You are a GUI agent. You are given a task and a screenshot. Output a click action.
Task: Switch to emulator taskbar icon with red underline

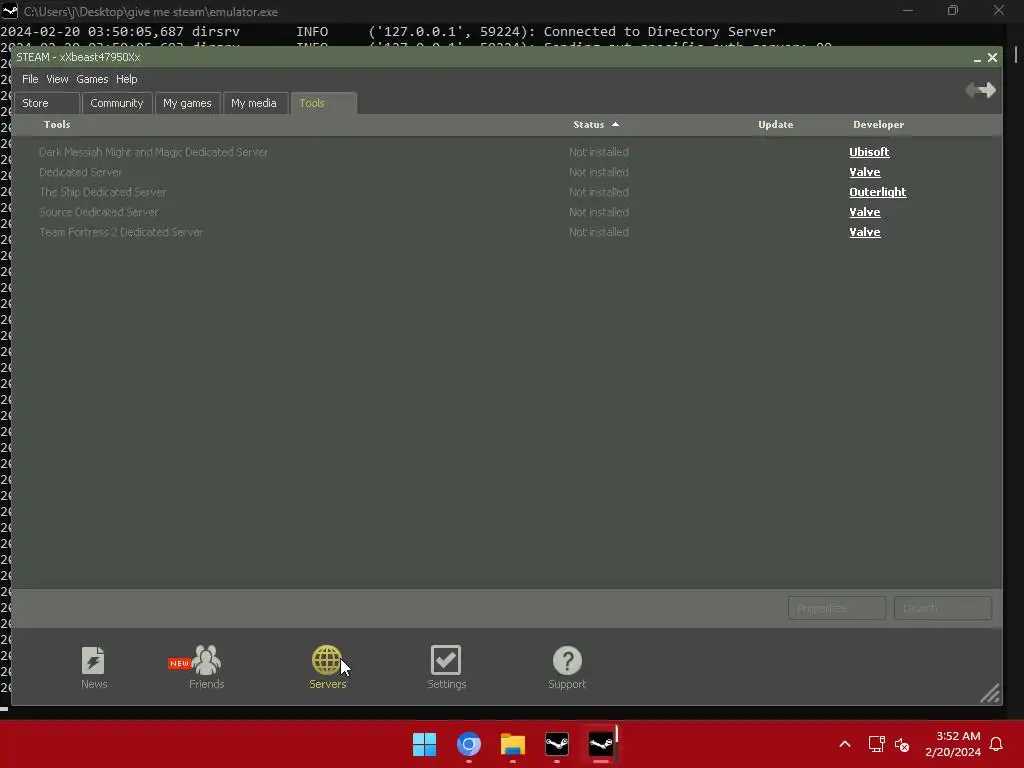click(601, 744)
